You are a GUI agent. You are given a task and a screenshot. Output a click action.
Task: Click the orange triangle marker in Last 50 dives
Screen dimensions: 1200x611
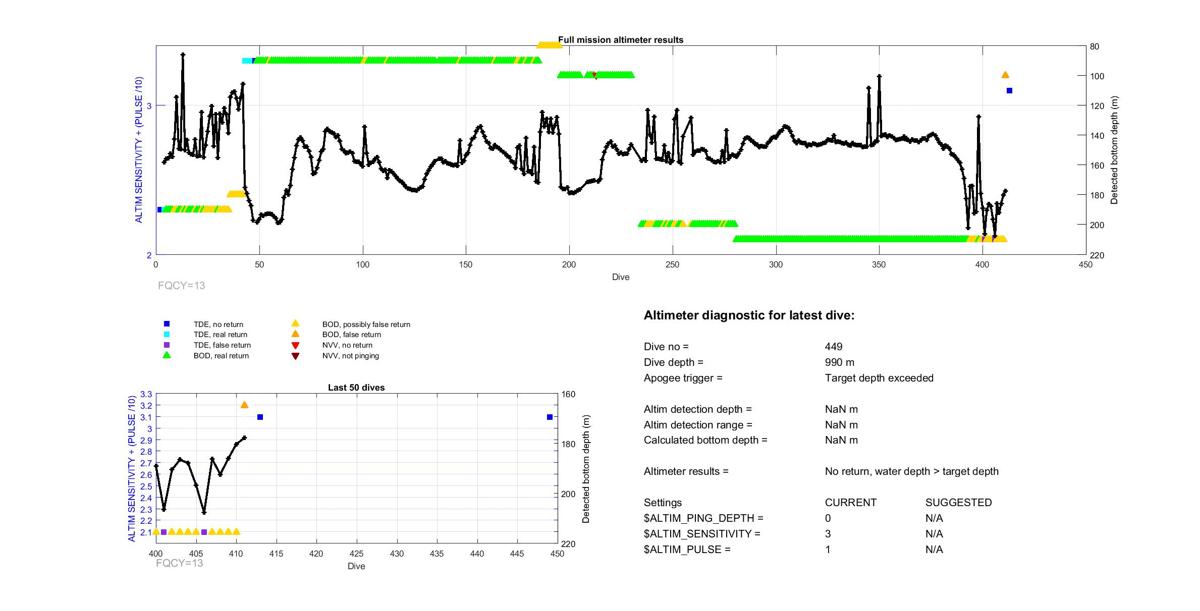tap(244, 405)
